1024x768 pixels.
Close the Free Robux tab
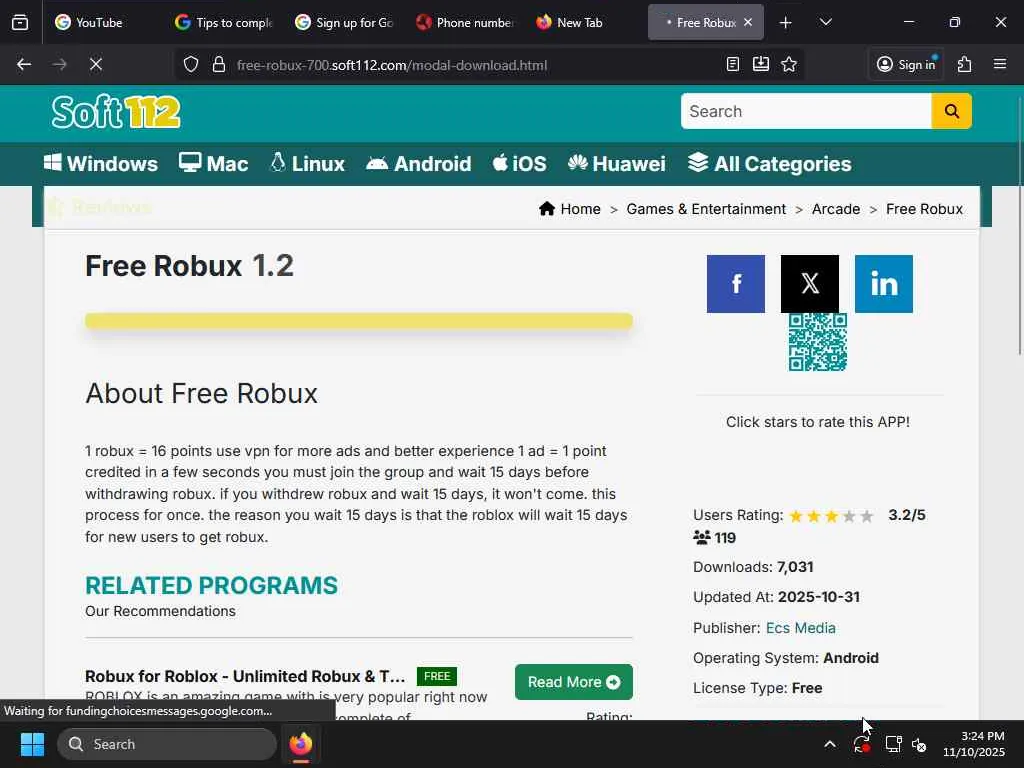click(748, 22)
